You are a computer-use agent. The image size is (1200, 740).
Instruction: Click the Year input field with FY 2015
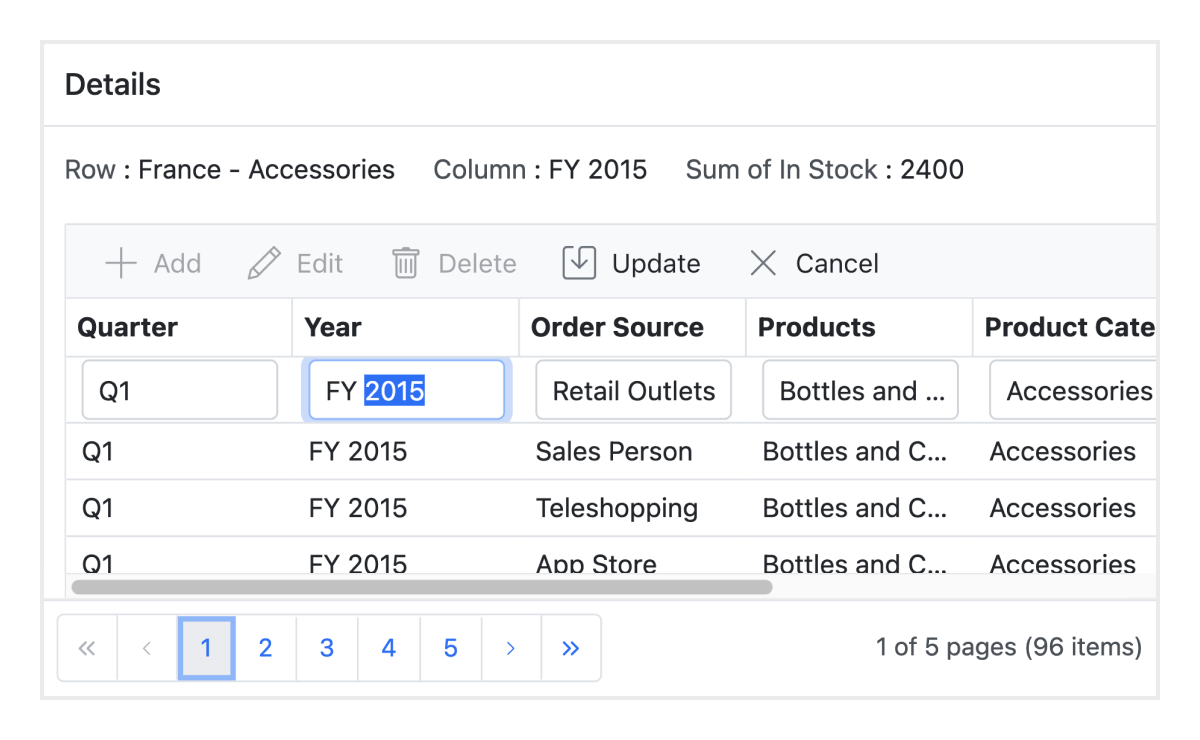[x=406, y=391]
